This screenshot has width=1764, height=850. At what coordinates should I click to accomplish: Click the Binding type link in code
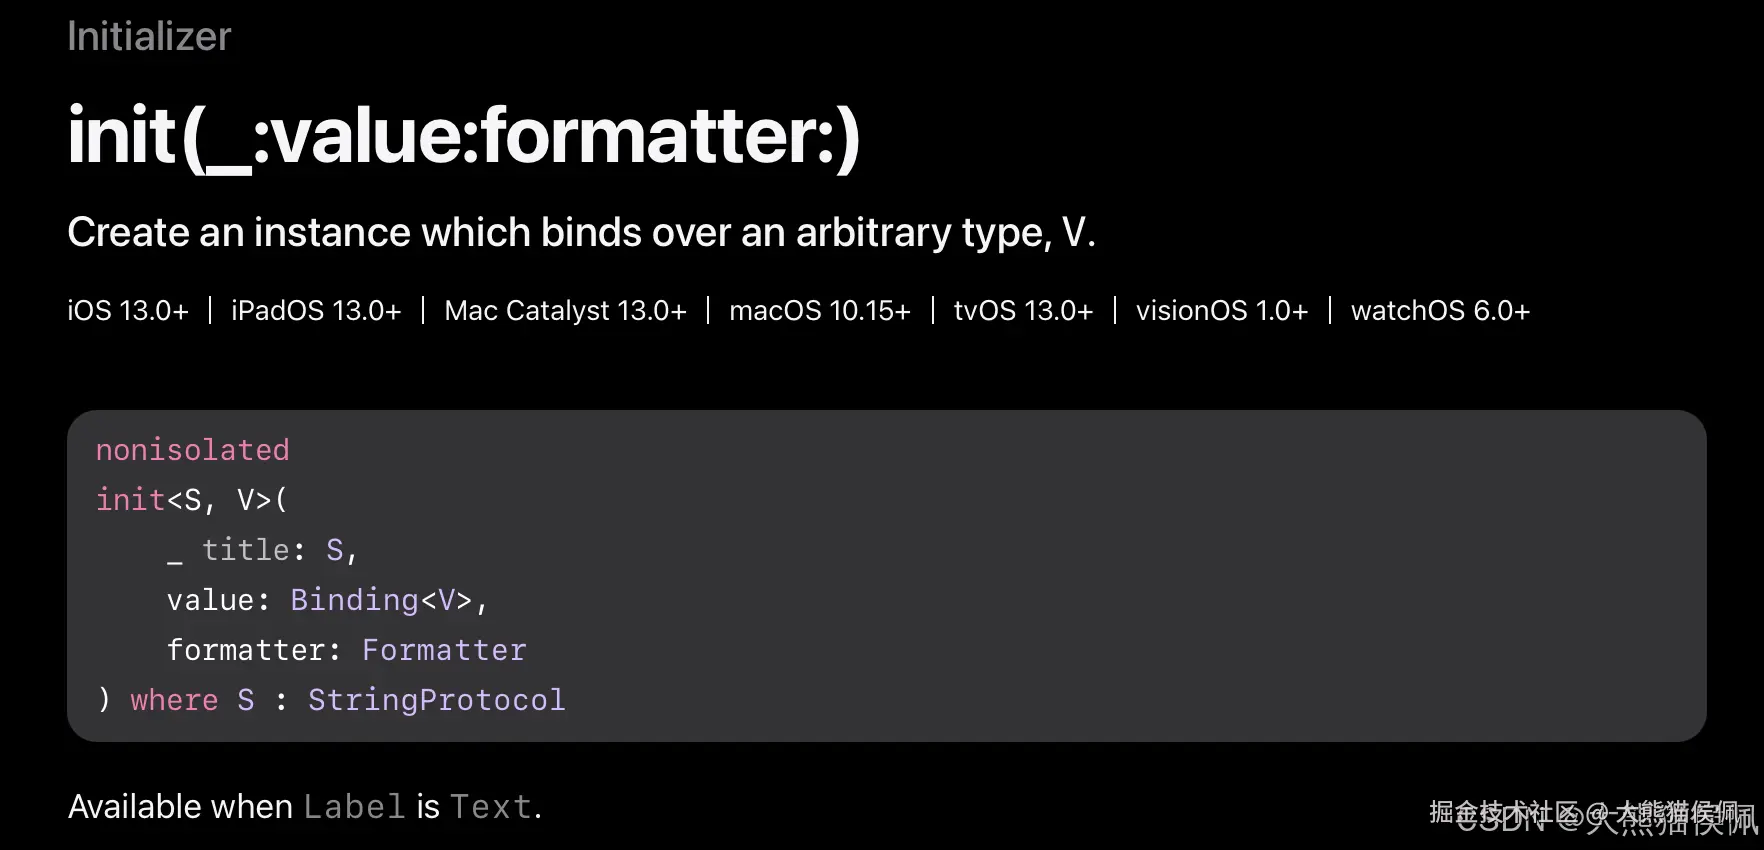point(353,600)
